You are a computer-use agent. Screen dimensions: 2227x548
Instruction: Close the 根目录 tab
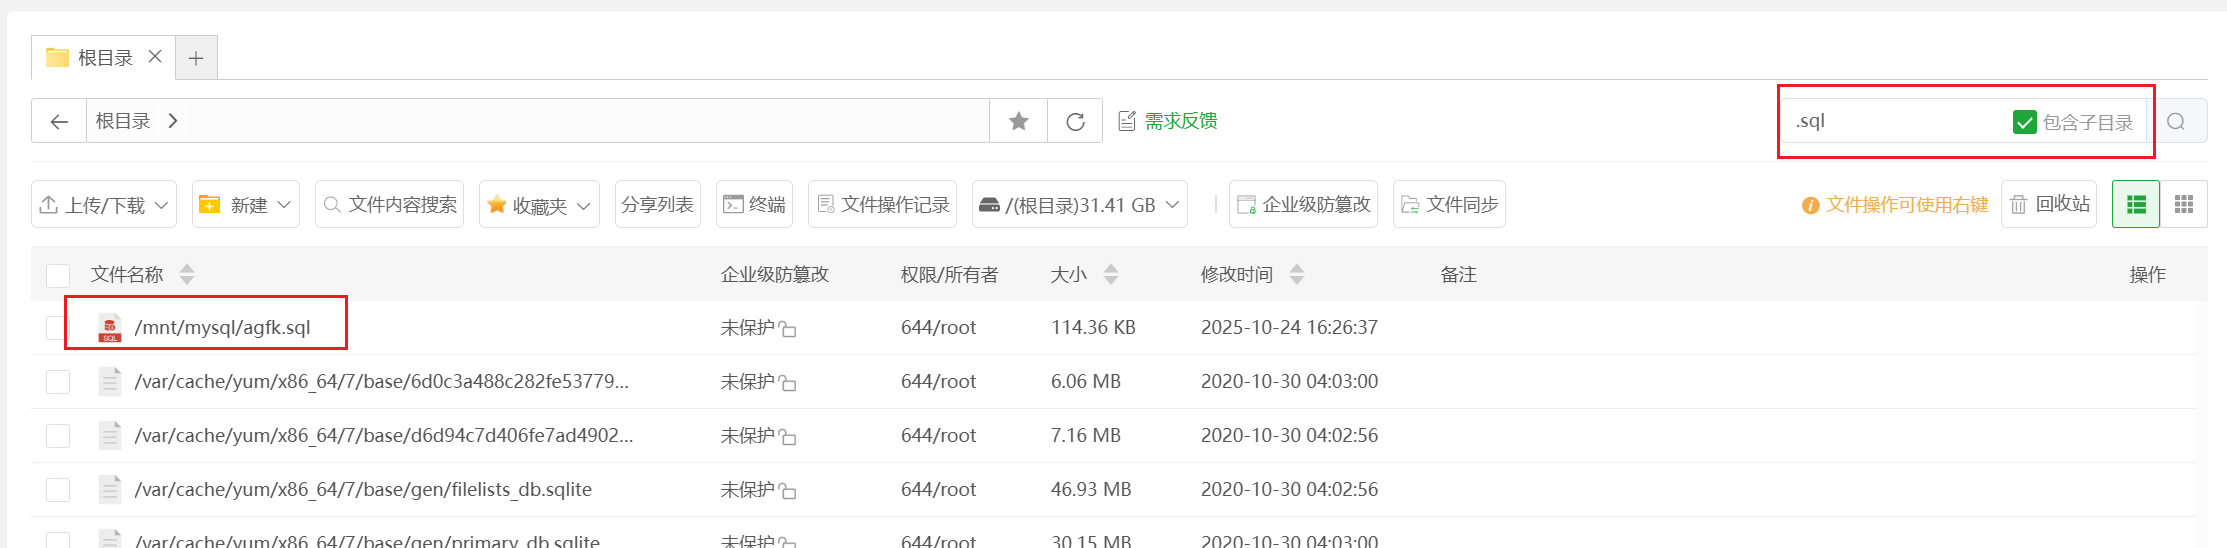pyautogui.click(x=155, y=57)
